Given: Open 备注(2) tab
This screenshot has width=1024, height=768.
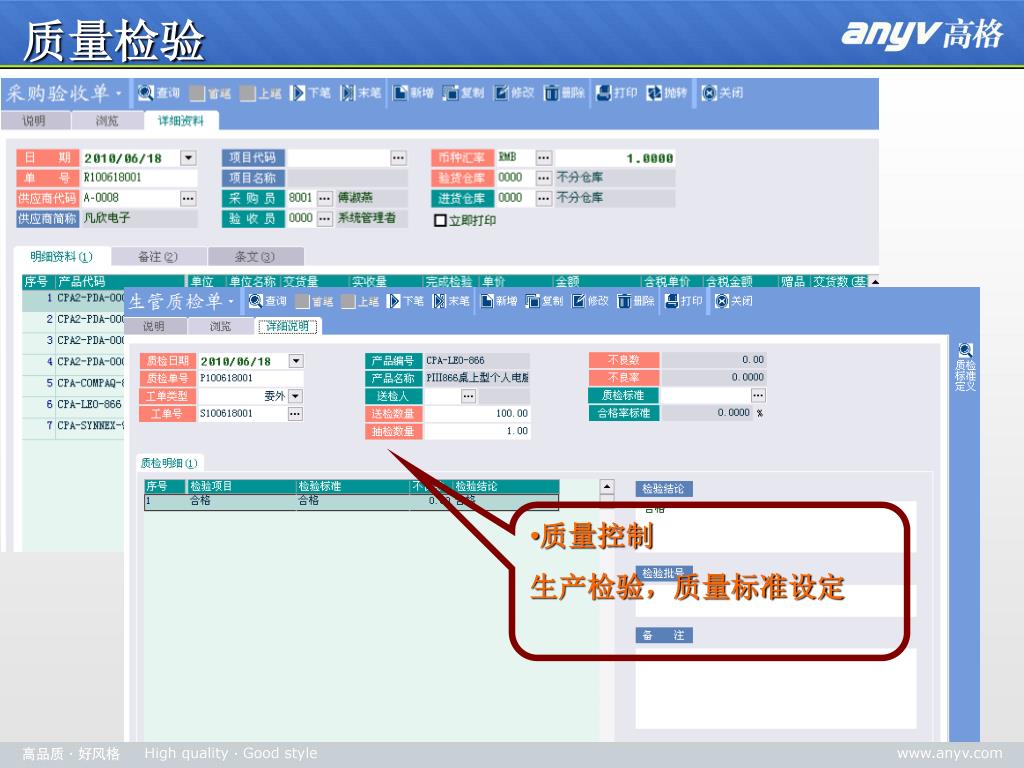Looking at the screenshot, I should click(158, 257).
